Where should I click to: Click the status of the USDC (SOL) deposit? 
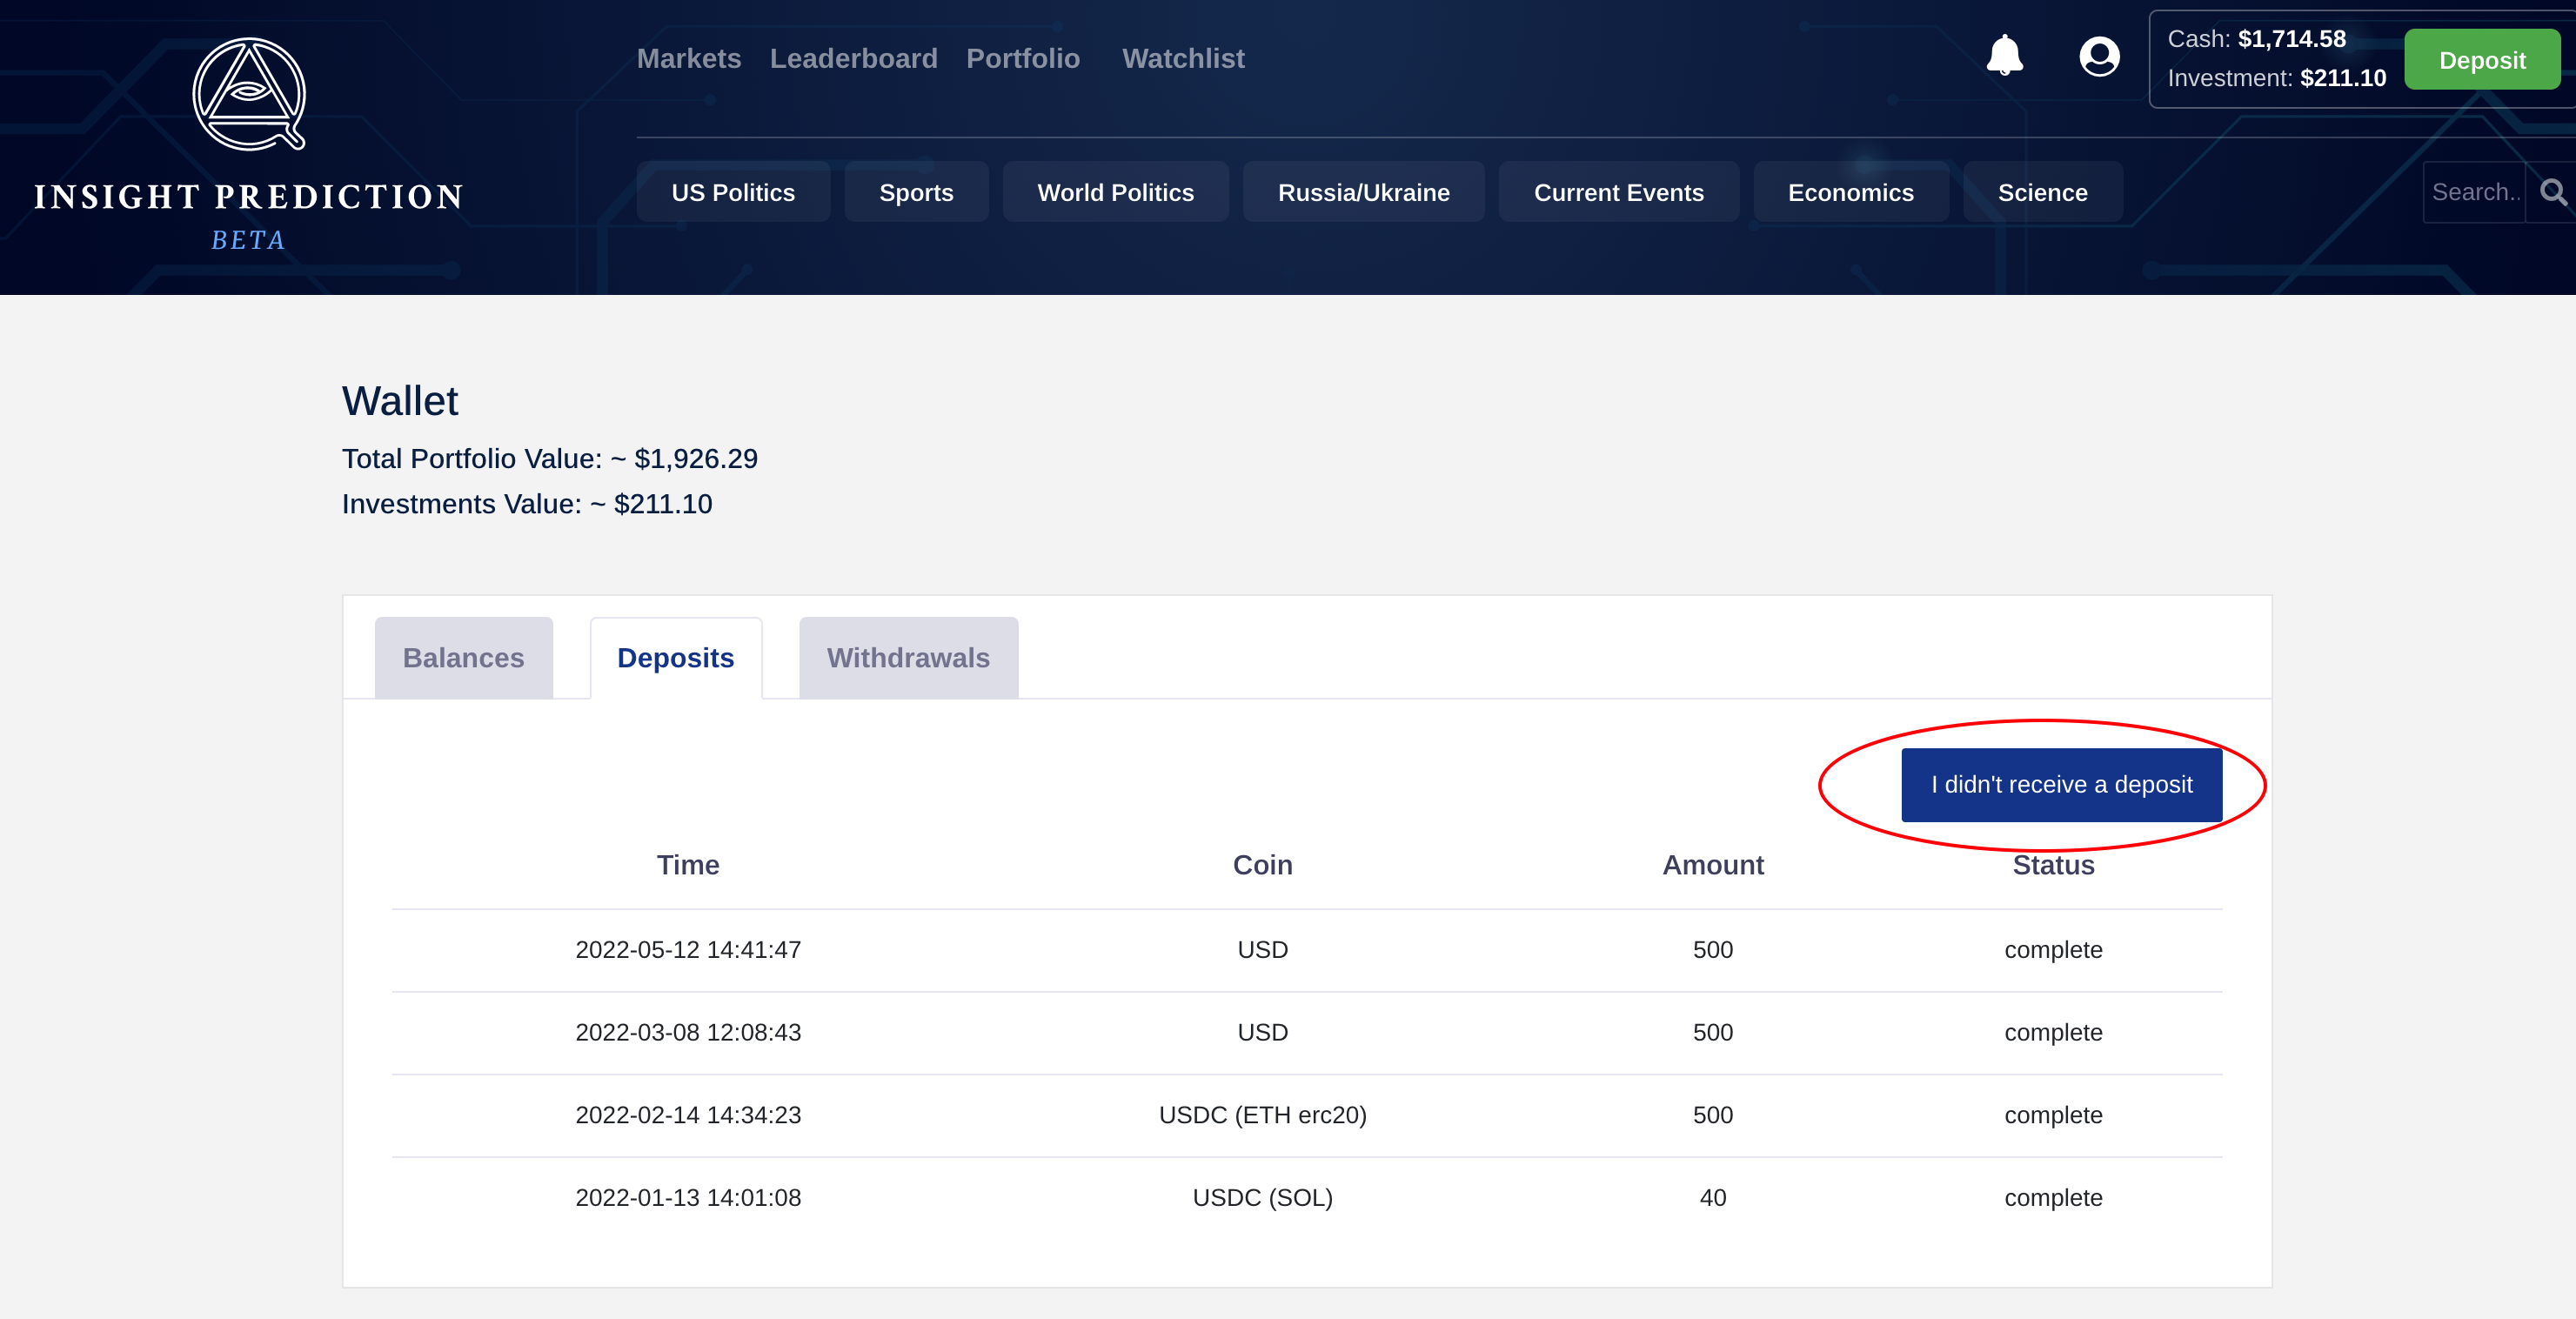click(2053, 1198)
